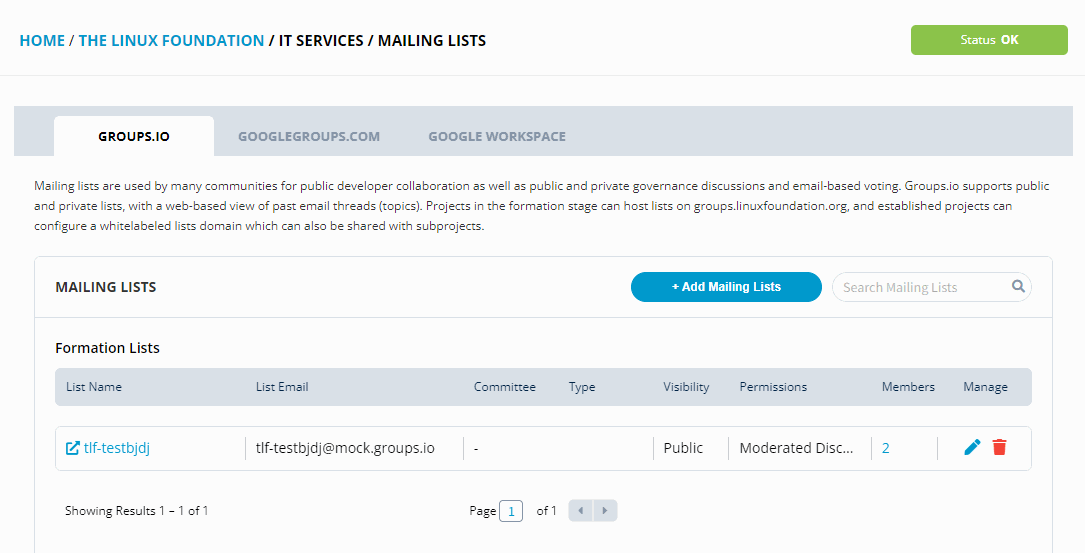
Task: Click the red trash delete icon
Action: [999, 447]
